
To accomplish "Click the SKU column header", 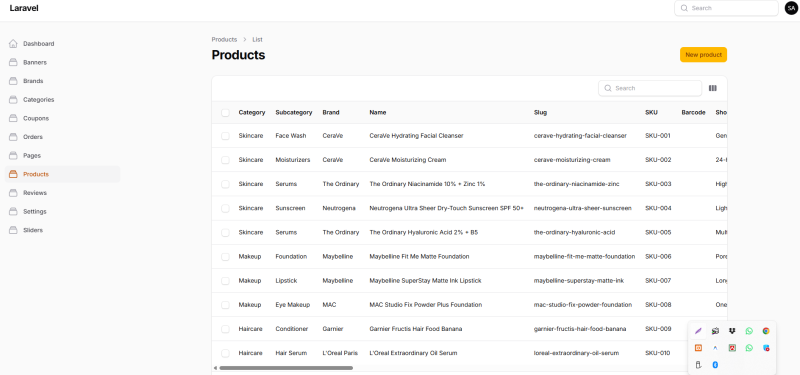I will 651,112.
